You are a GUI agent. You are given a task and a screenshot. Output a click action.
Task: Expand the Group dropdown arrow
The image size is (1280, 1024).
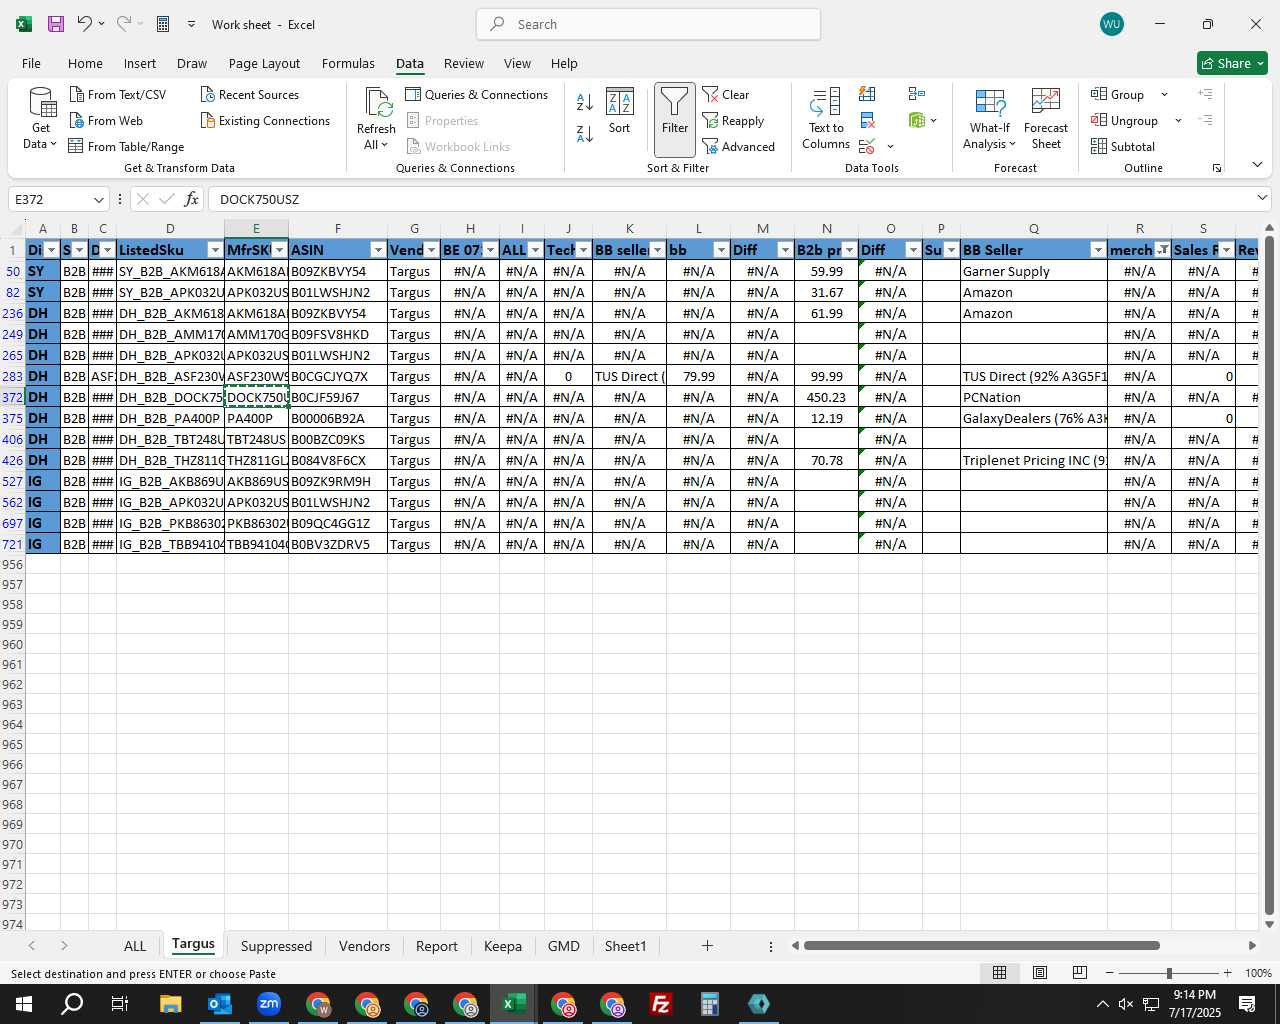click(x=1164, y=94)
